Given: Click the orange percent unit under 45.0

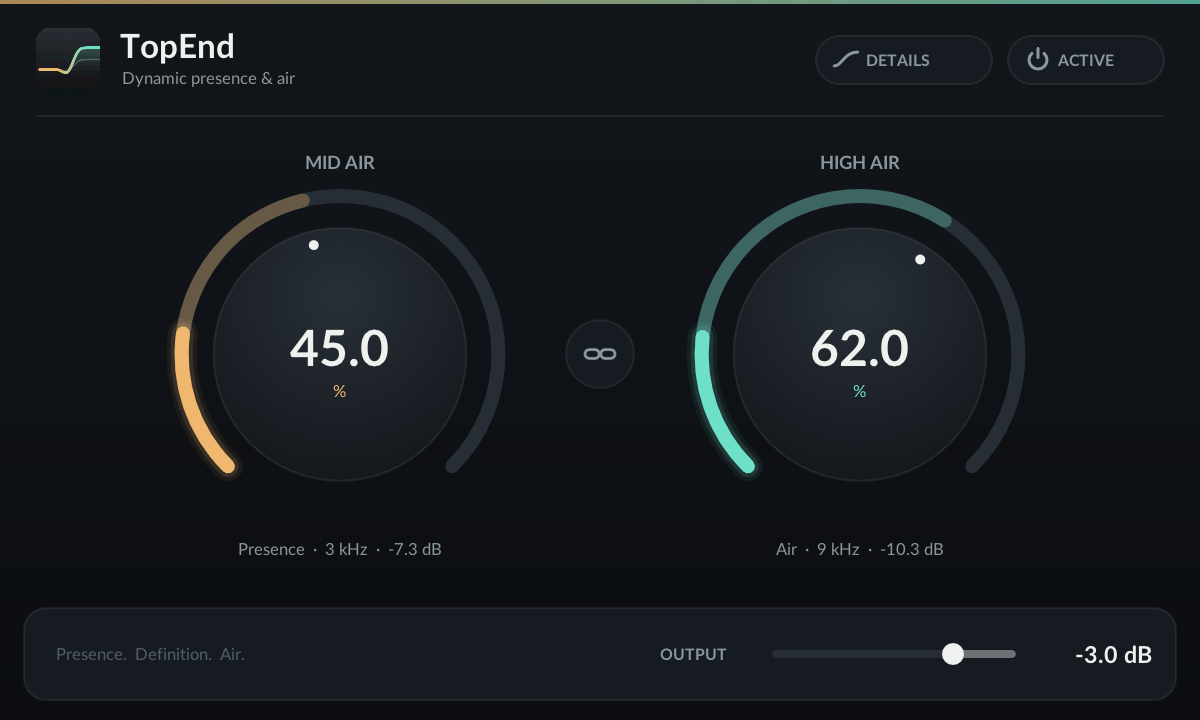Looking at the screenshot, I should tap(340, 392).
